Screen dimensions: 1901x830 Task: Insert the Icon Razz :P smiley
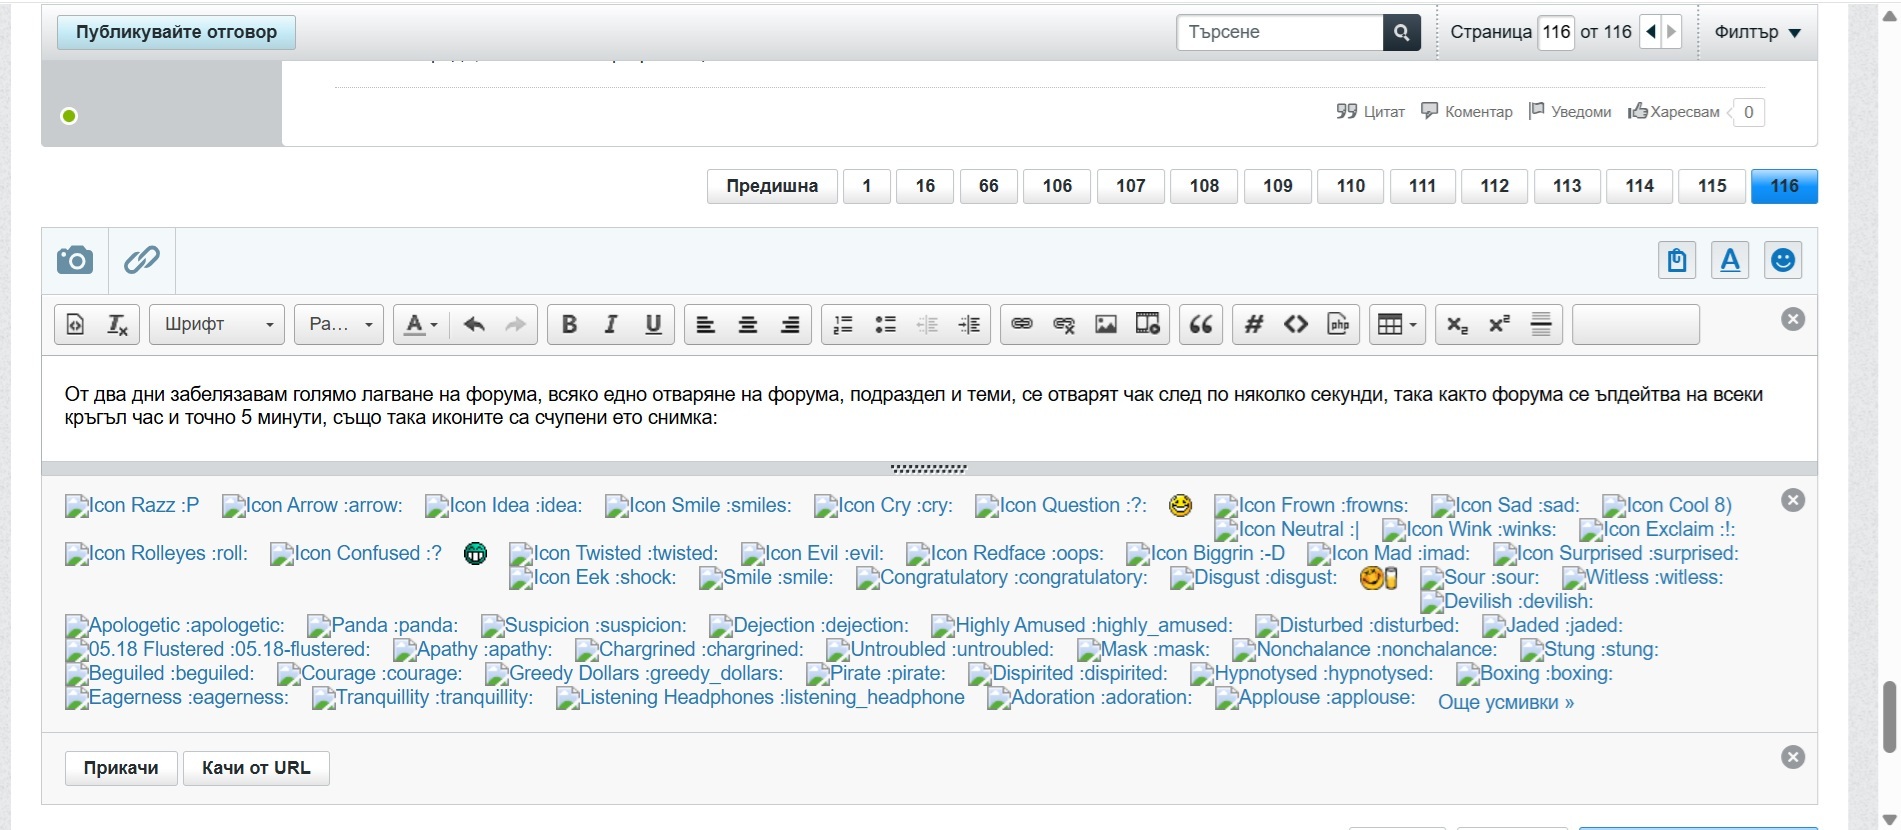coord(132,506)
